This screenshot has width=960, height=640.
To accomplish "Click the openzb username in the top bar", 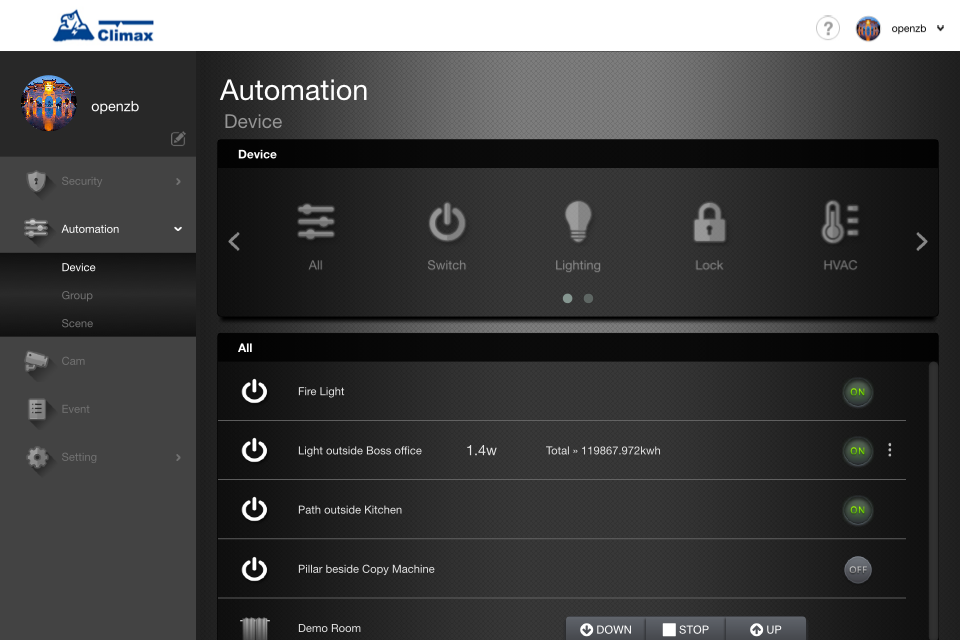I will [x=909, y=28].
